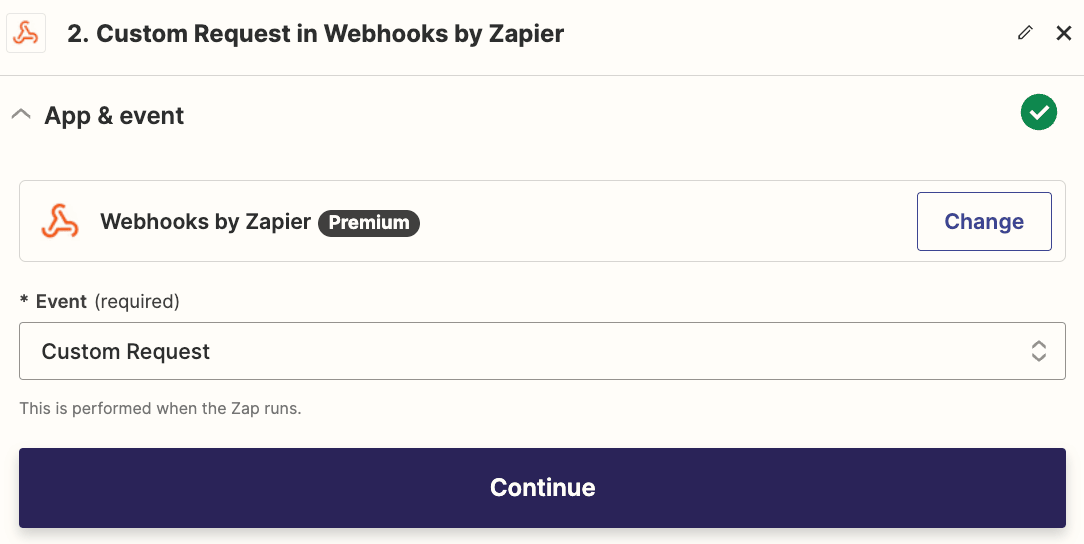Click the required asterisk before Event
The width and height of the screenshot is (1084, 544).
[24, 301]
